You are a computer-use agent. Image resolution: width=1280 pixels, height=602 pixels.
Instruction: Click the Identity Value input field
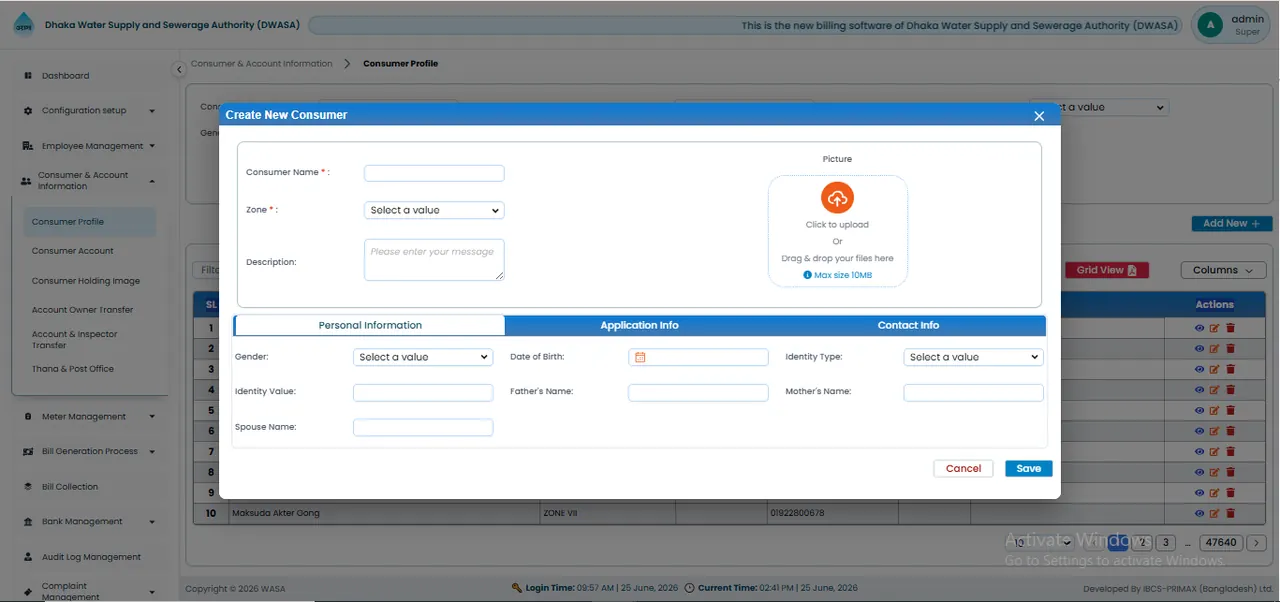[x=423, y=393]
